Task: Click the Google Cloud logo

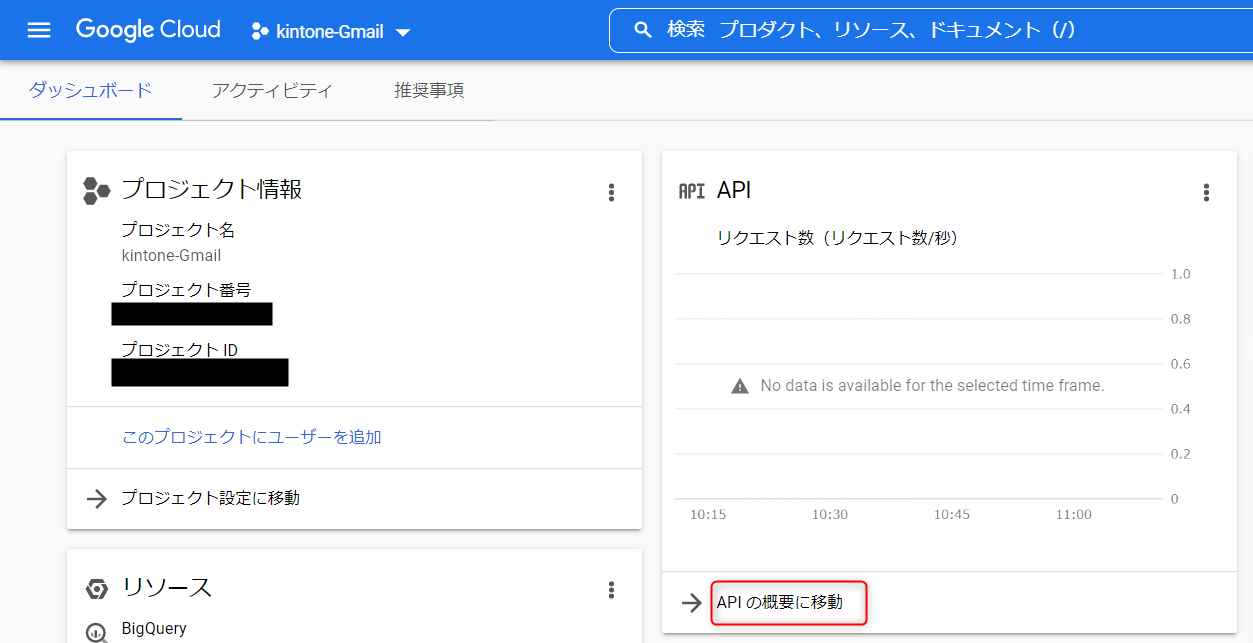Action: [x=148, y=30]
